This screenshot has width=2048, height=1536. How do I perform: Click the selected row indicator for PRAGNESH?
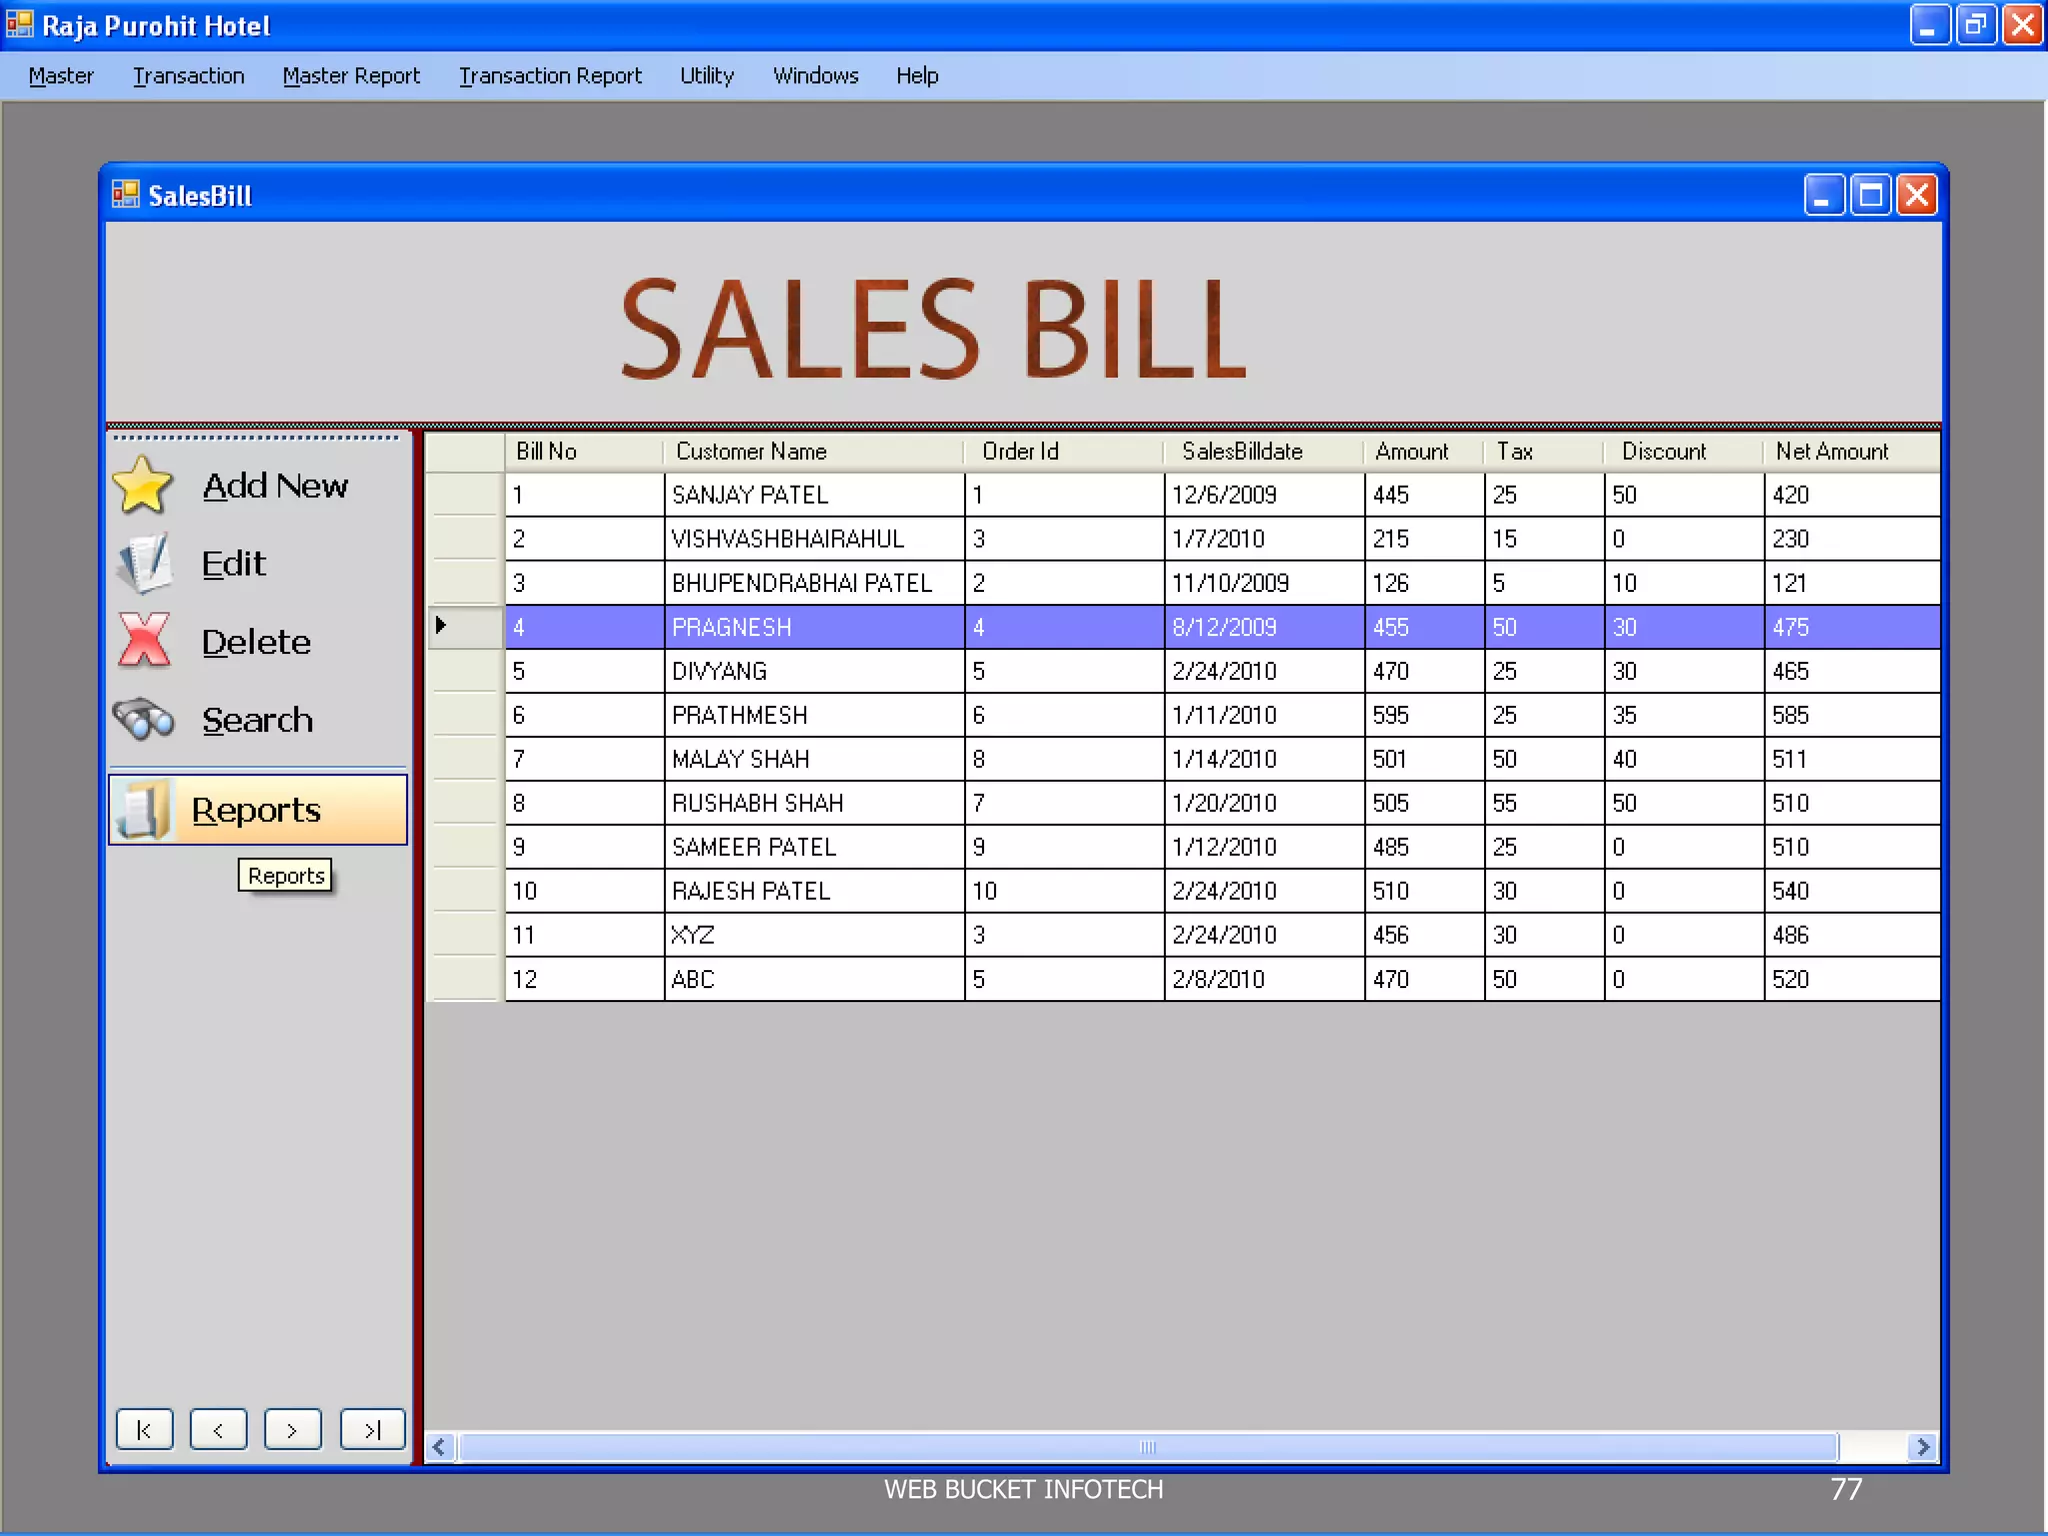[466, 627]
